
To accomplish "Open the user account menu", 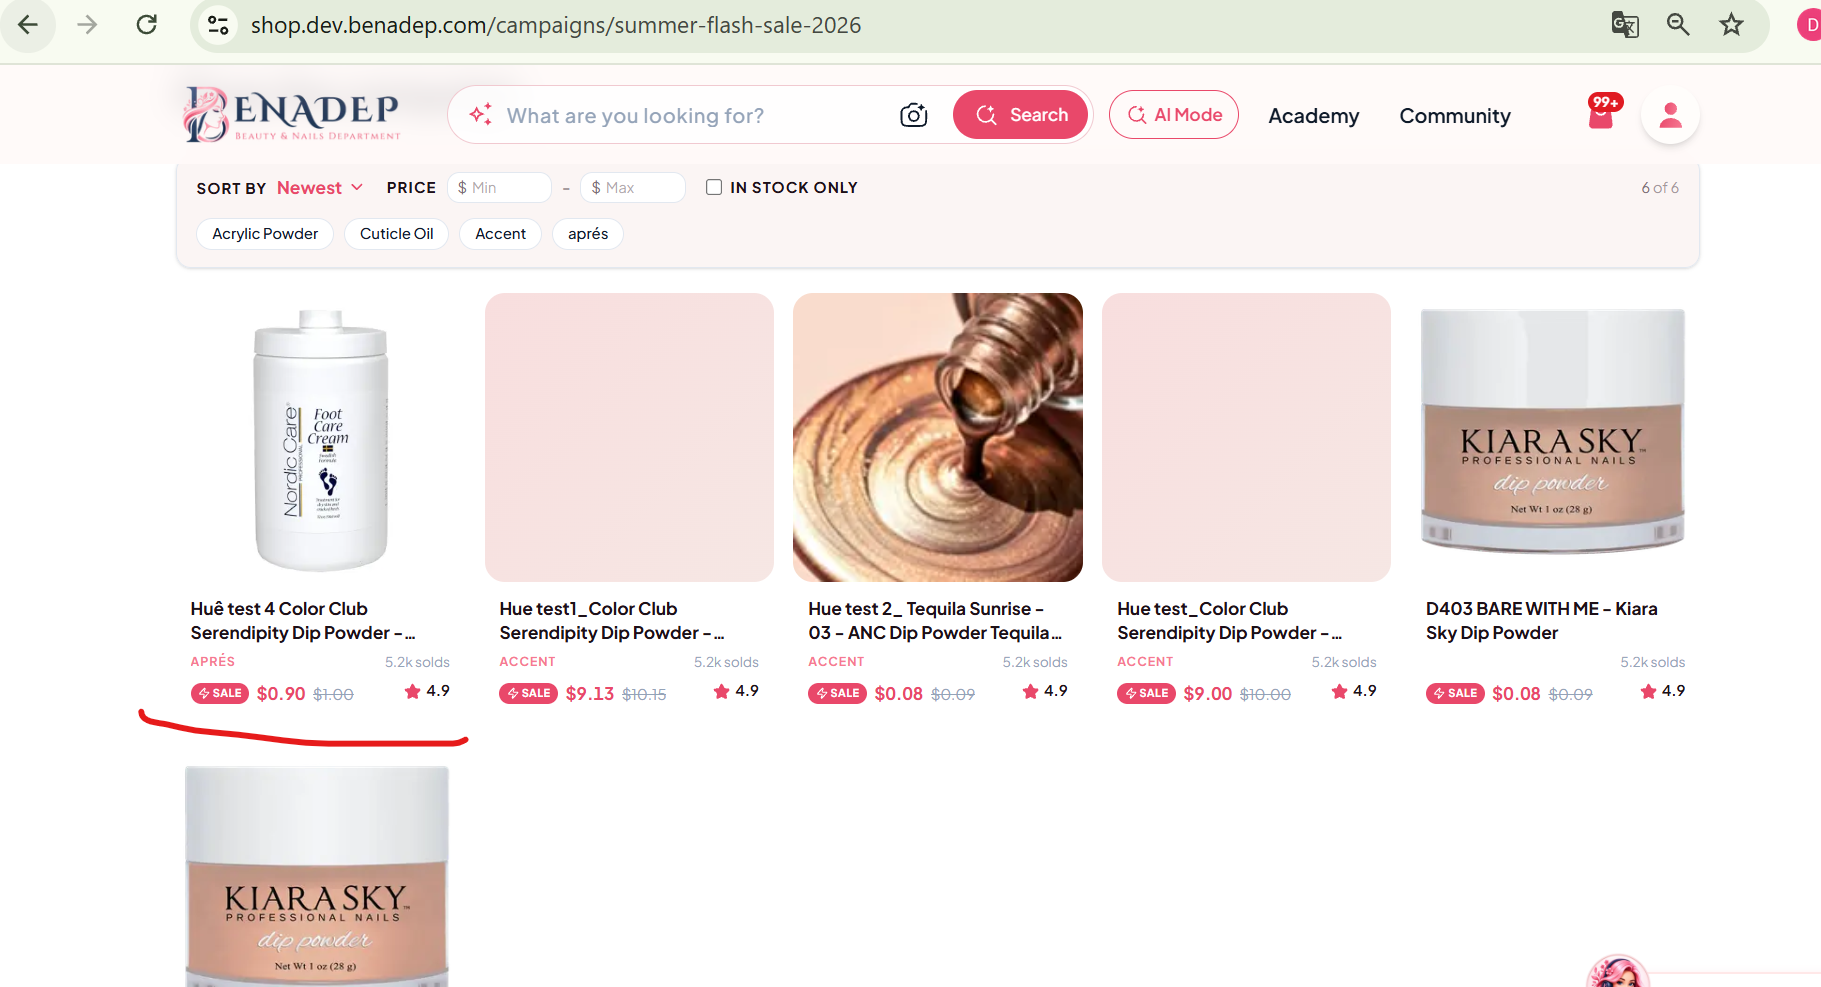I will coord(1670,115).
